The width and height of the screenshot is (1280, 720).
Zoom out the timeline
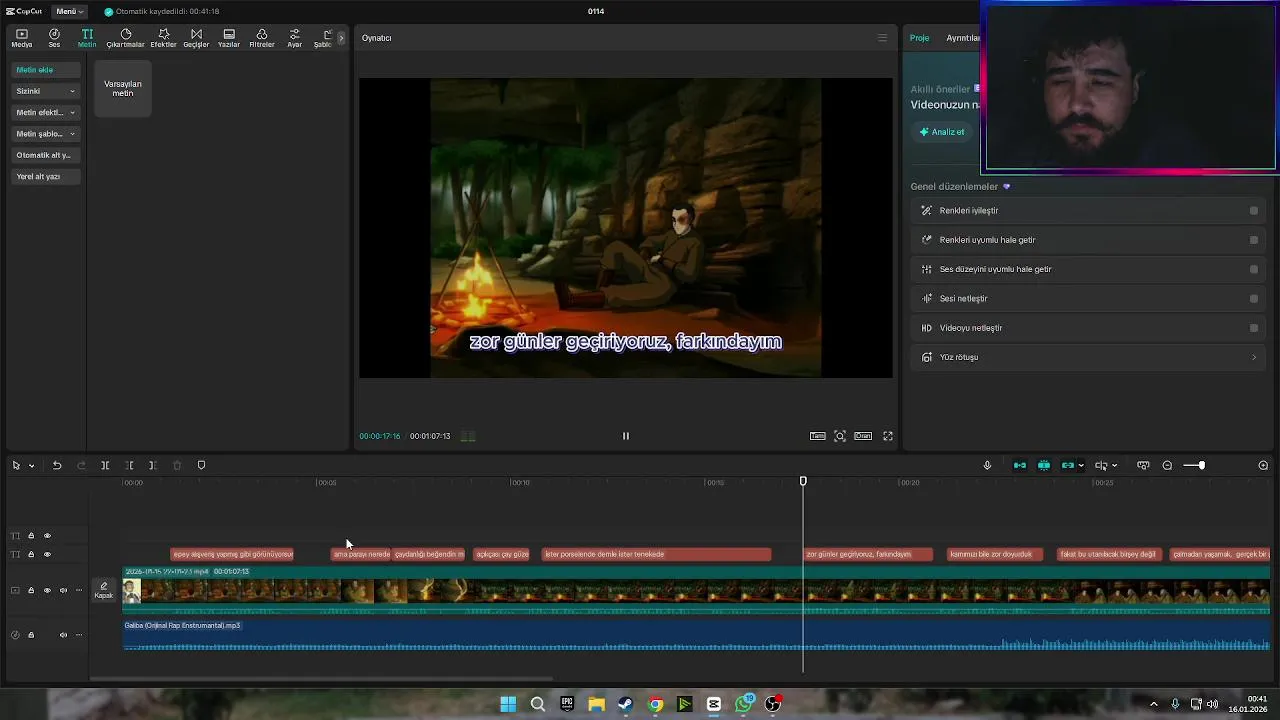pyautogui.click(x=1167, y=465)
